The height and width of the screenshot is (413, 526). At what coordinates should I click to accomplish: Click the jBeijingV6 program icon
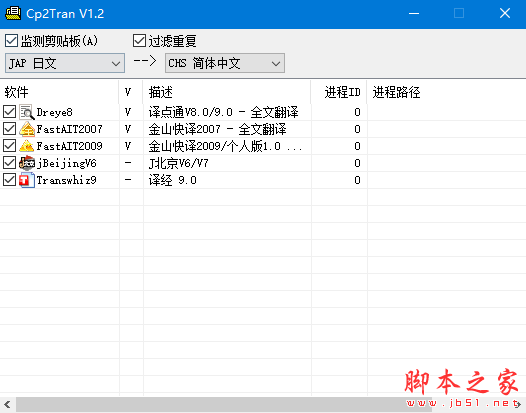pyautogui.click(x=27, y=163)
